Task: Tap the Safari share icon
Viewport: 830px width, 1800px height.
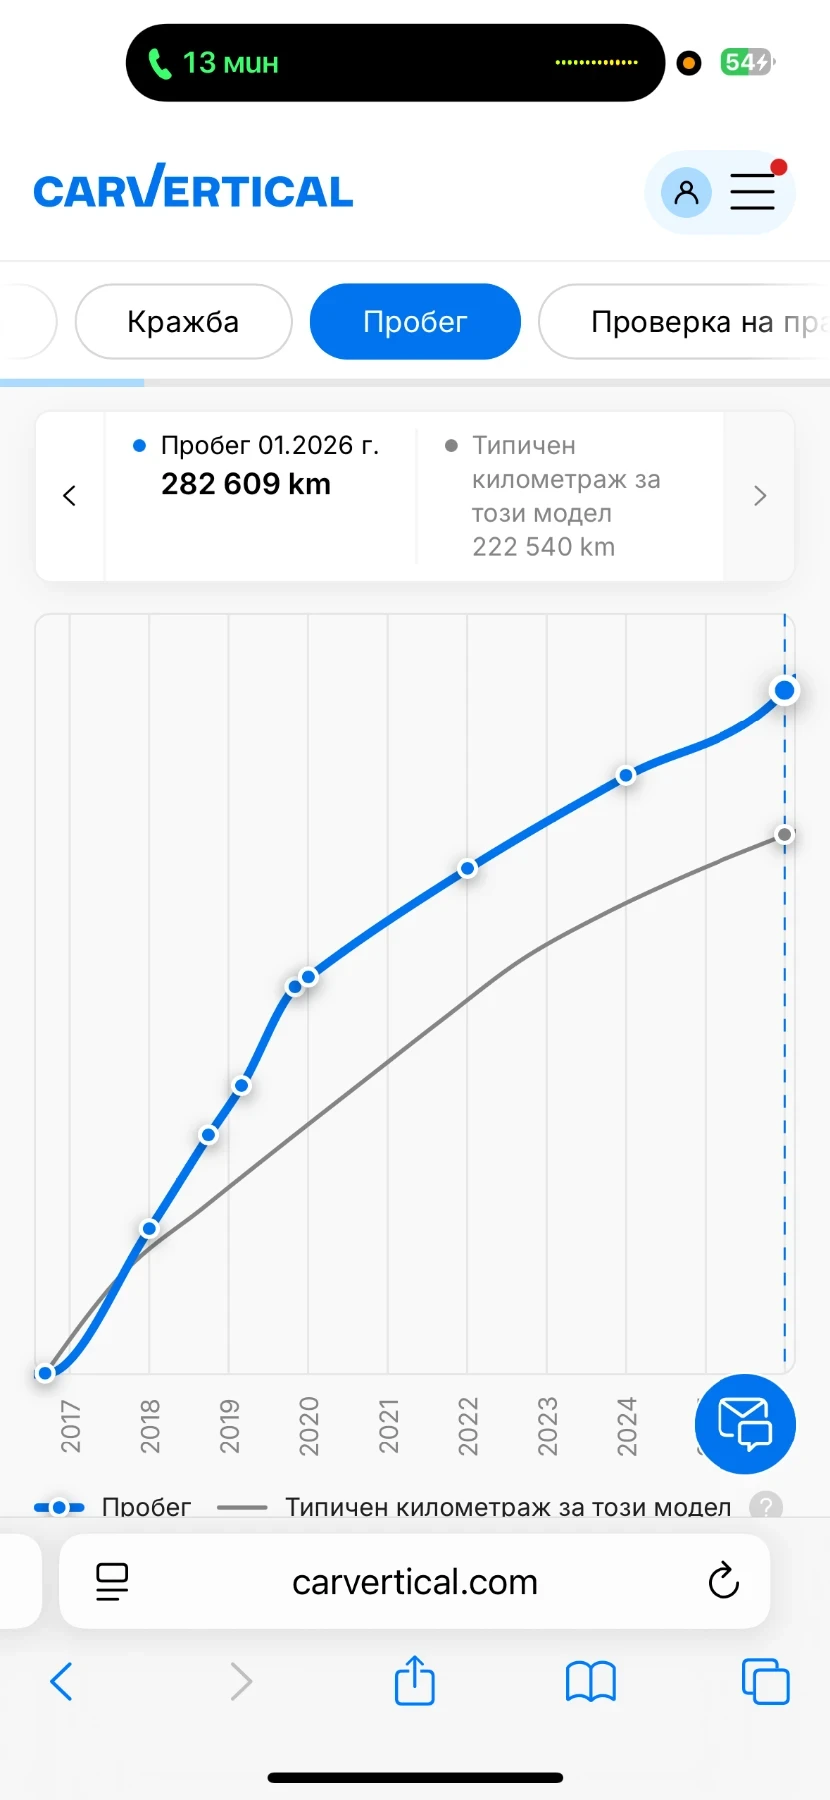Action: (414, 1681)
